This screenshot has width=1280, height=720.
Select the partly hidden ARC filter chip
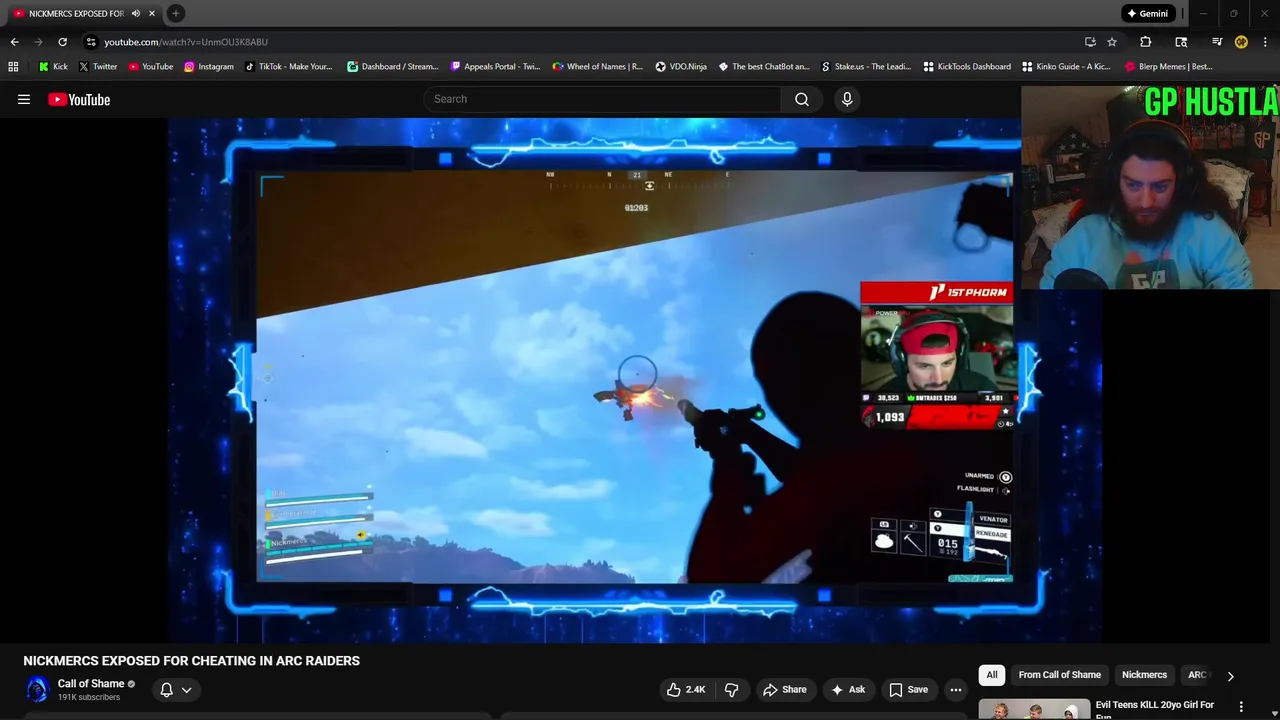tap(1196, 675)
